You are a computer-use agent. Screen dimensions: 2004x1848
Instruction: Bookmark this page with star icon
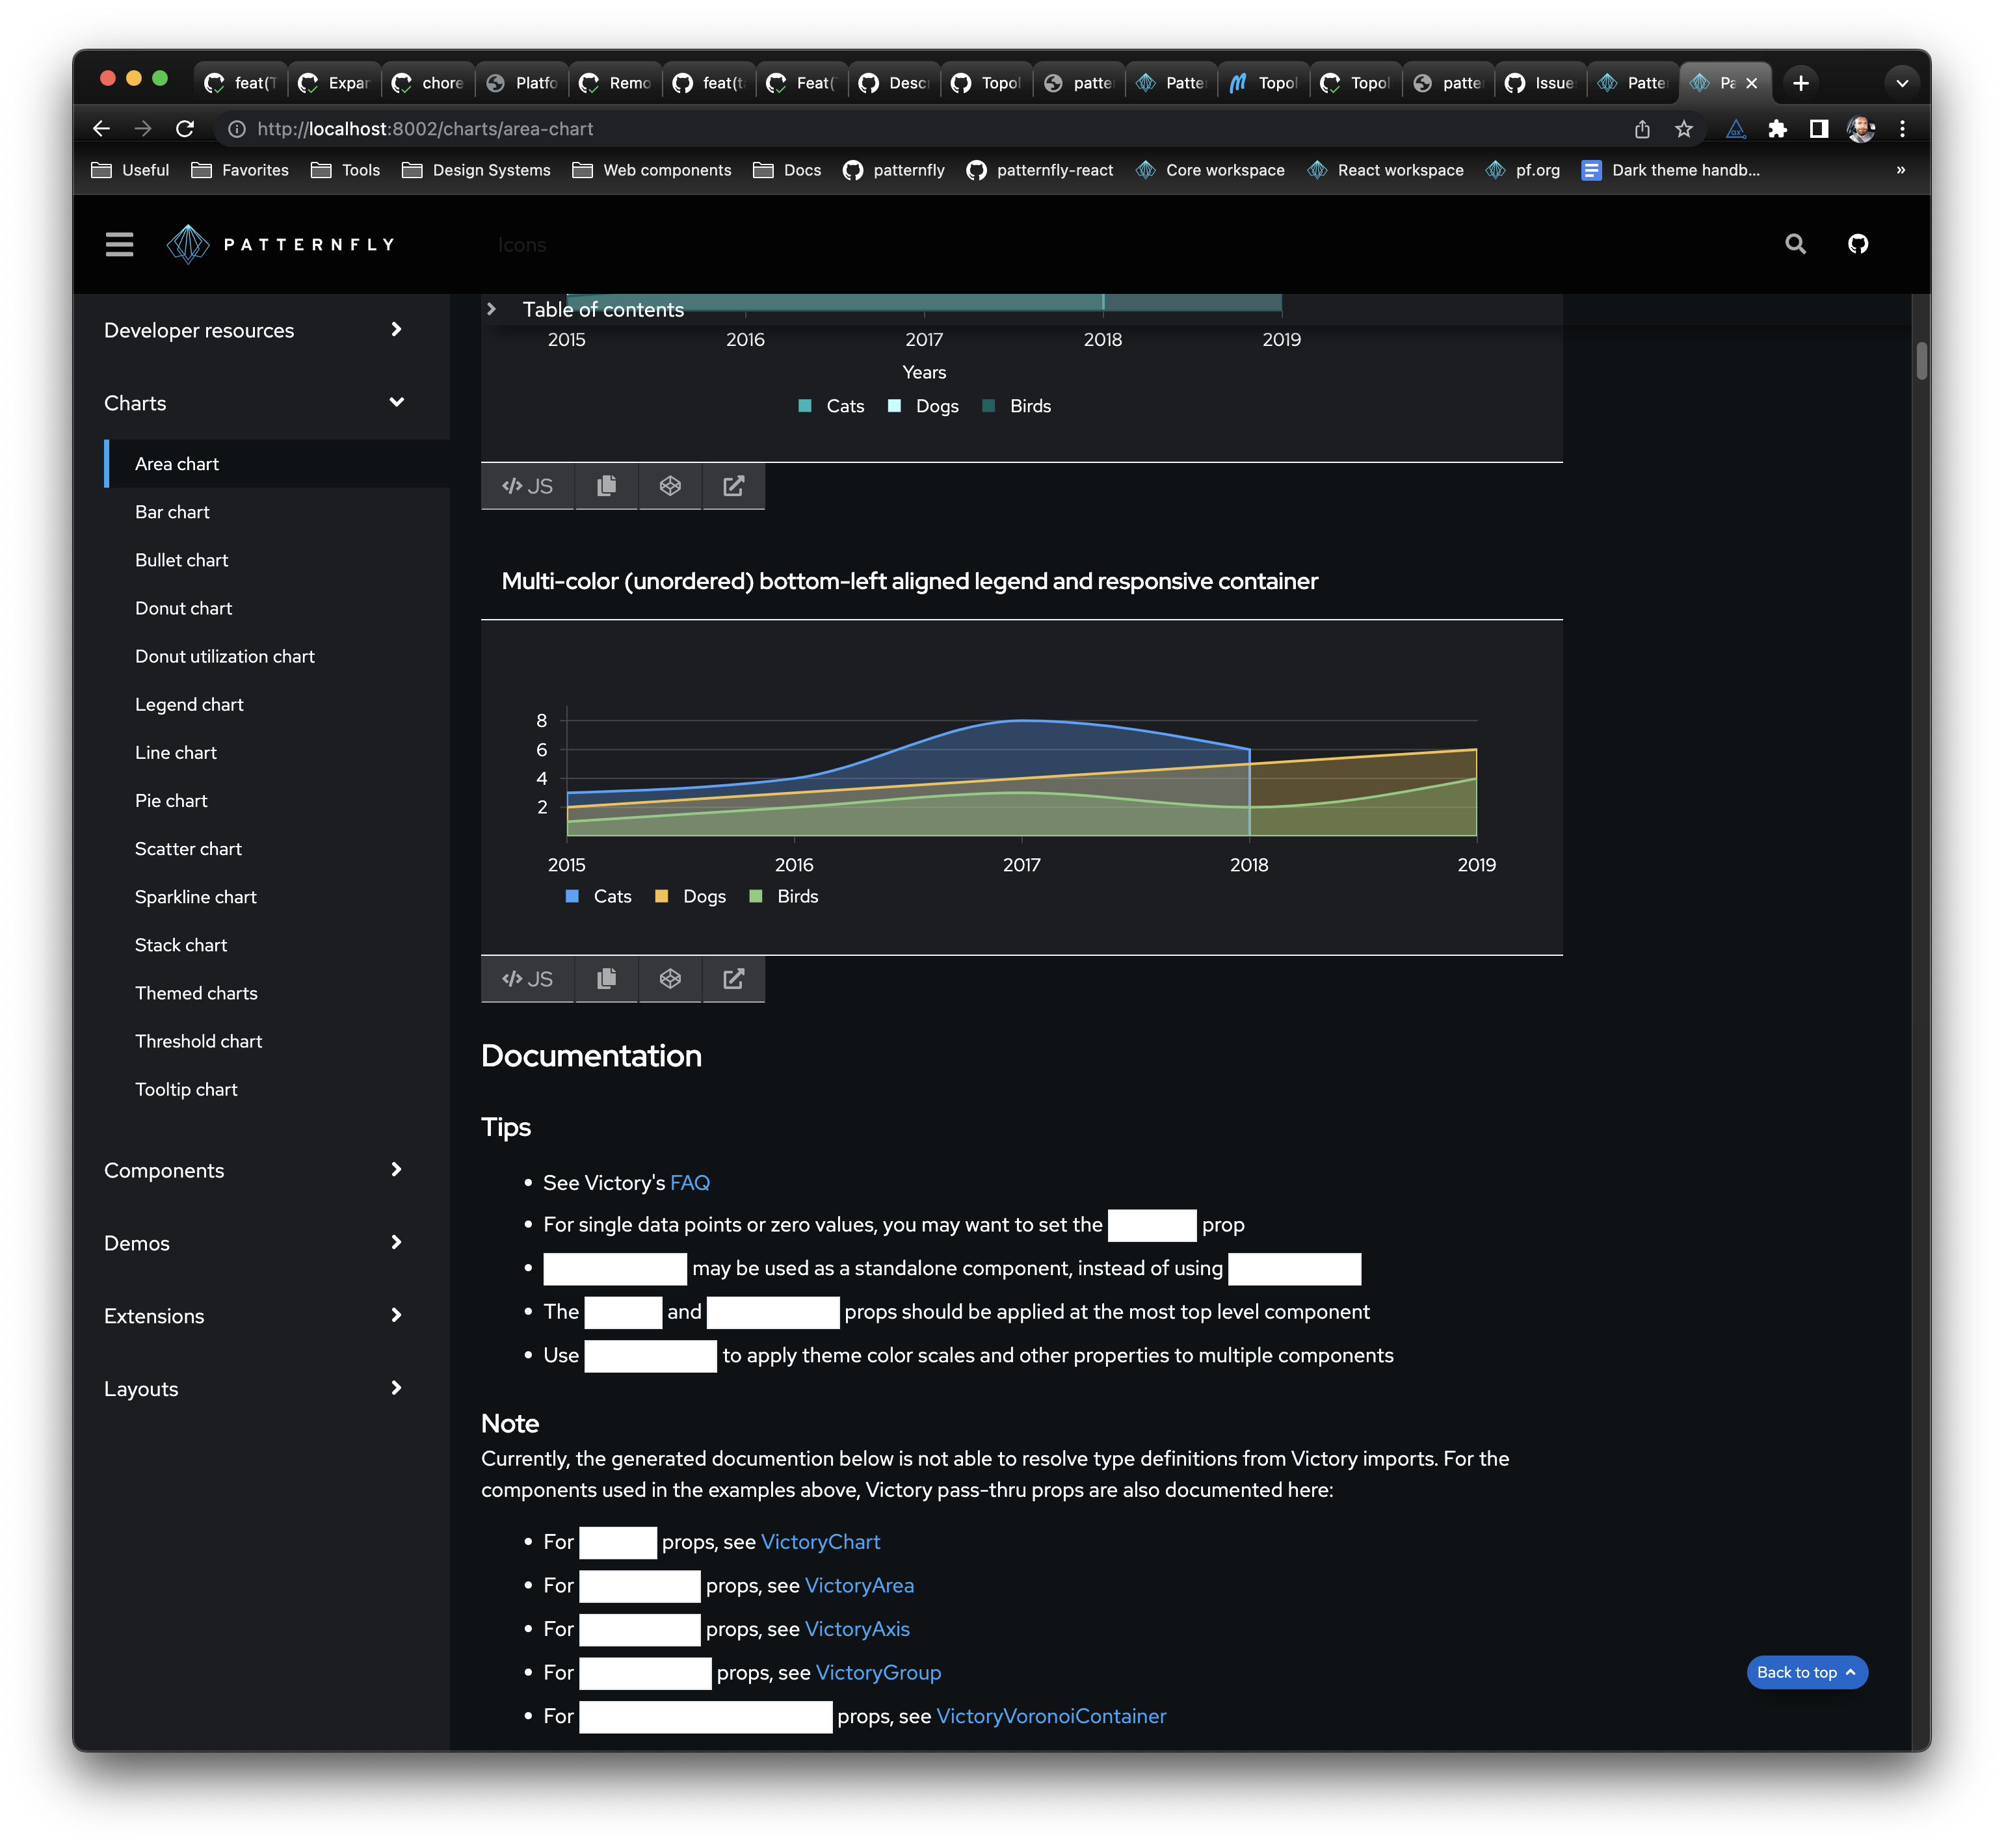(1684, 129)
